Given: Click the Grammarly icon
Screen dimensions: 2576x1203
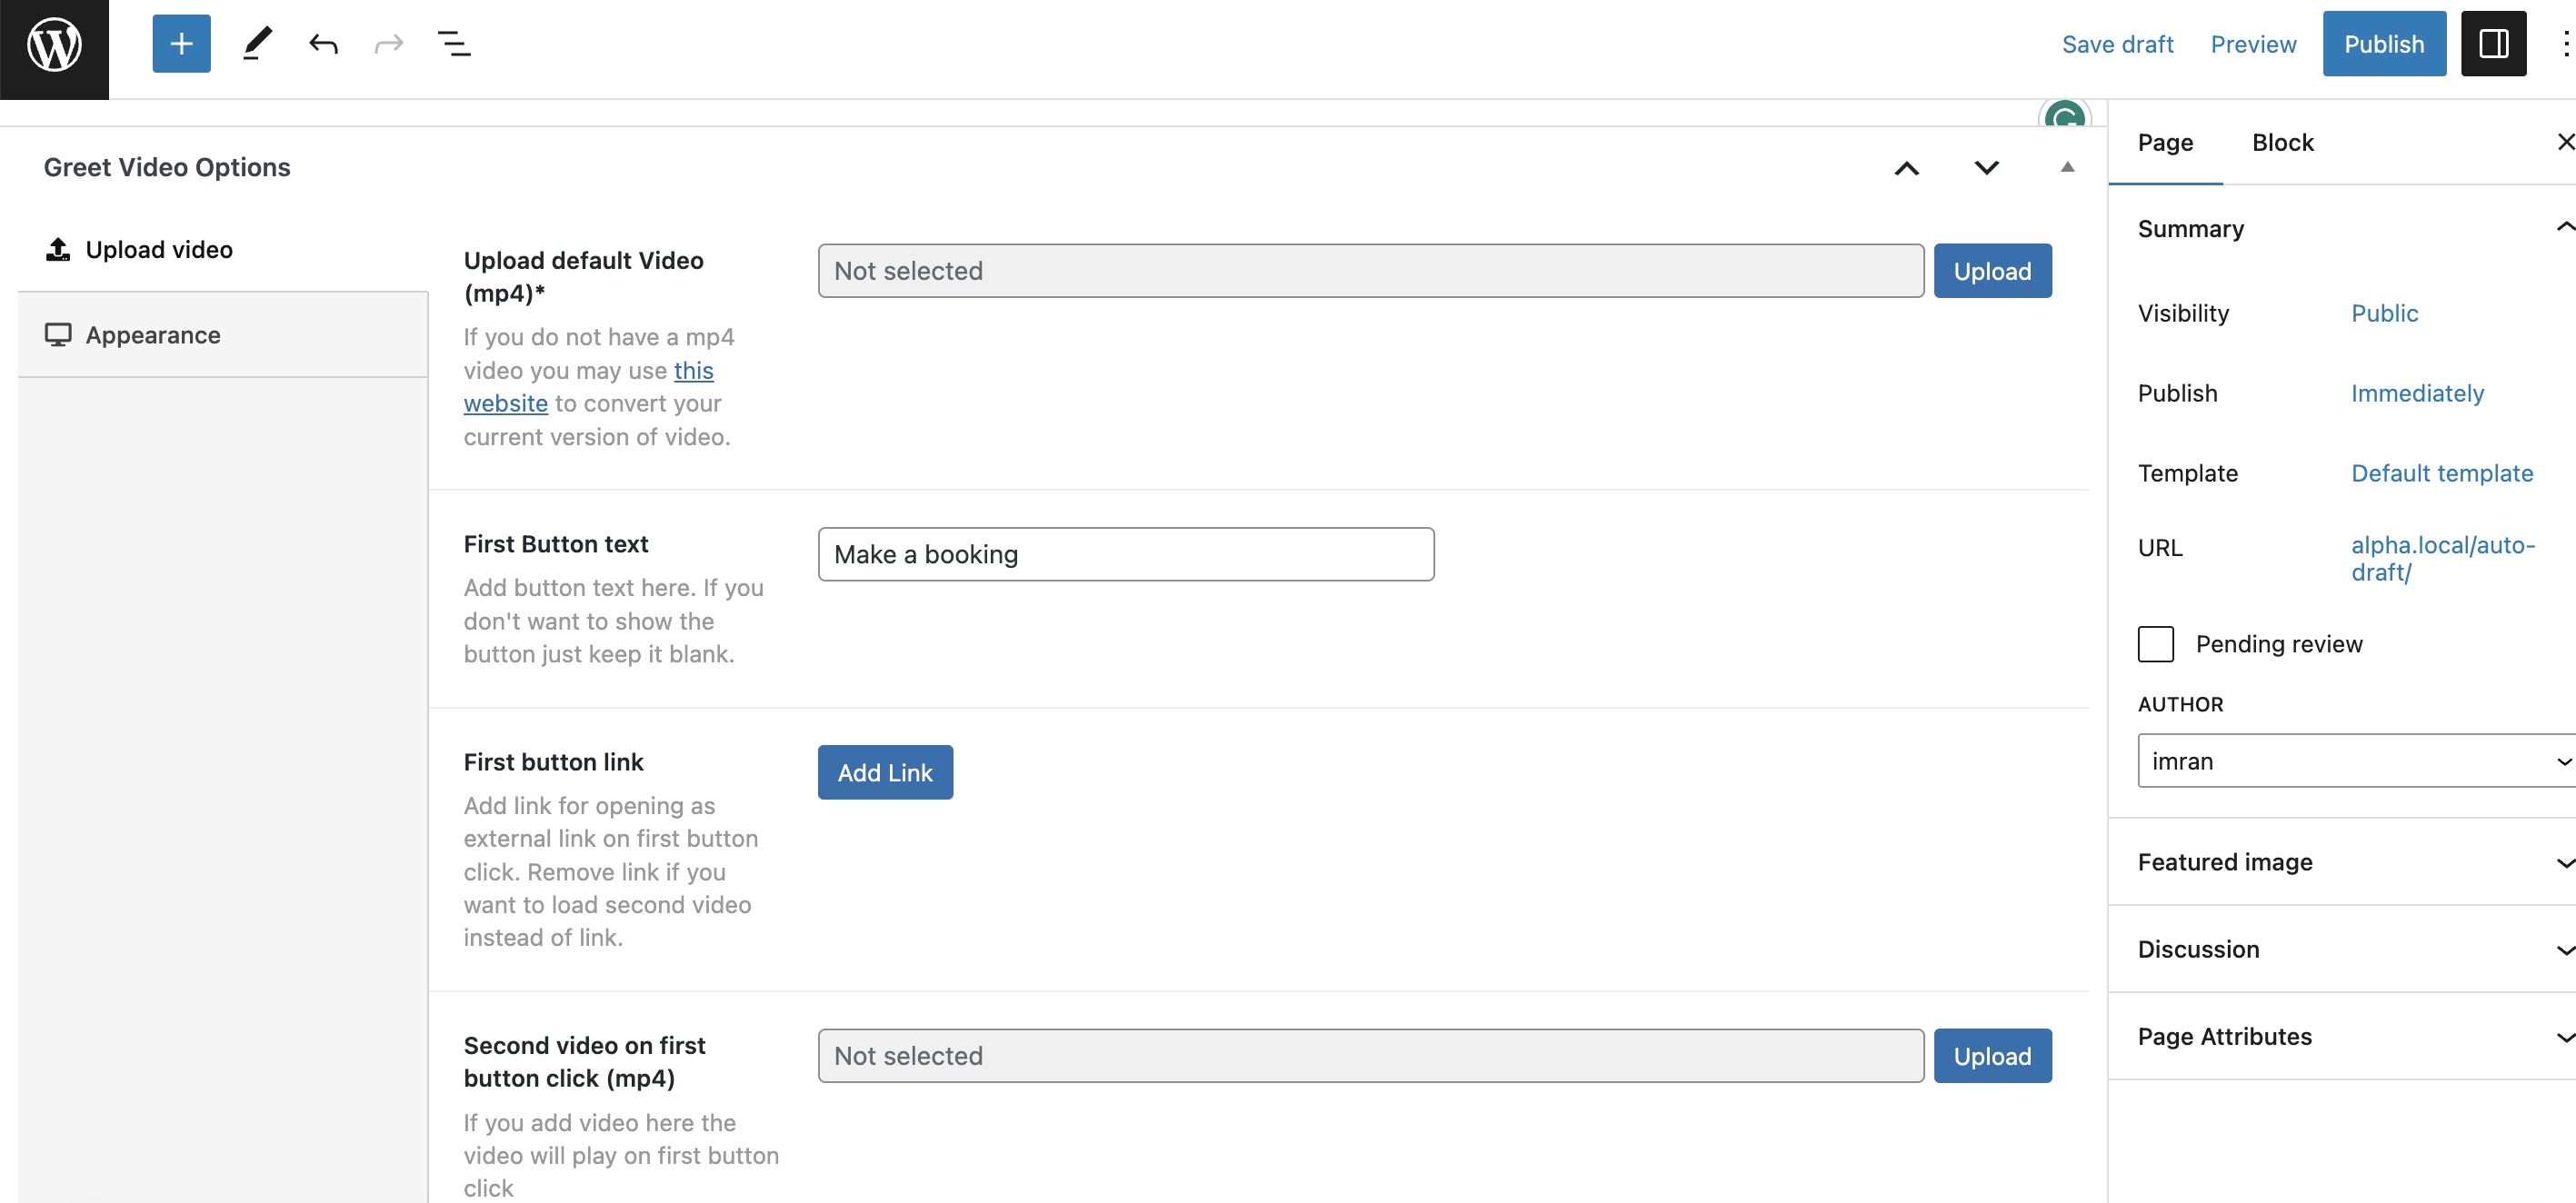Looking at the screenshot, I should pyautogui.click(x=2064, y=118).
